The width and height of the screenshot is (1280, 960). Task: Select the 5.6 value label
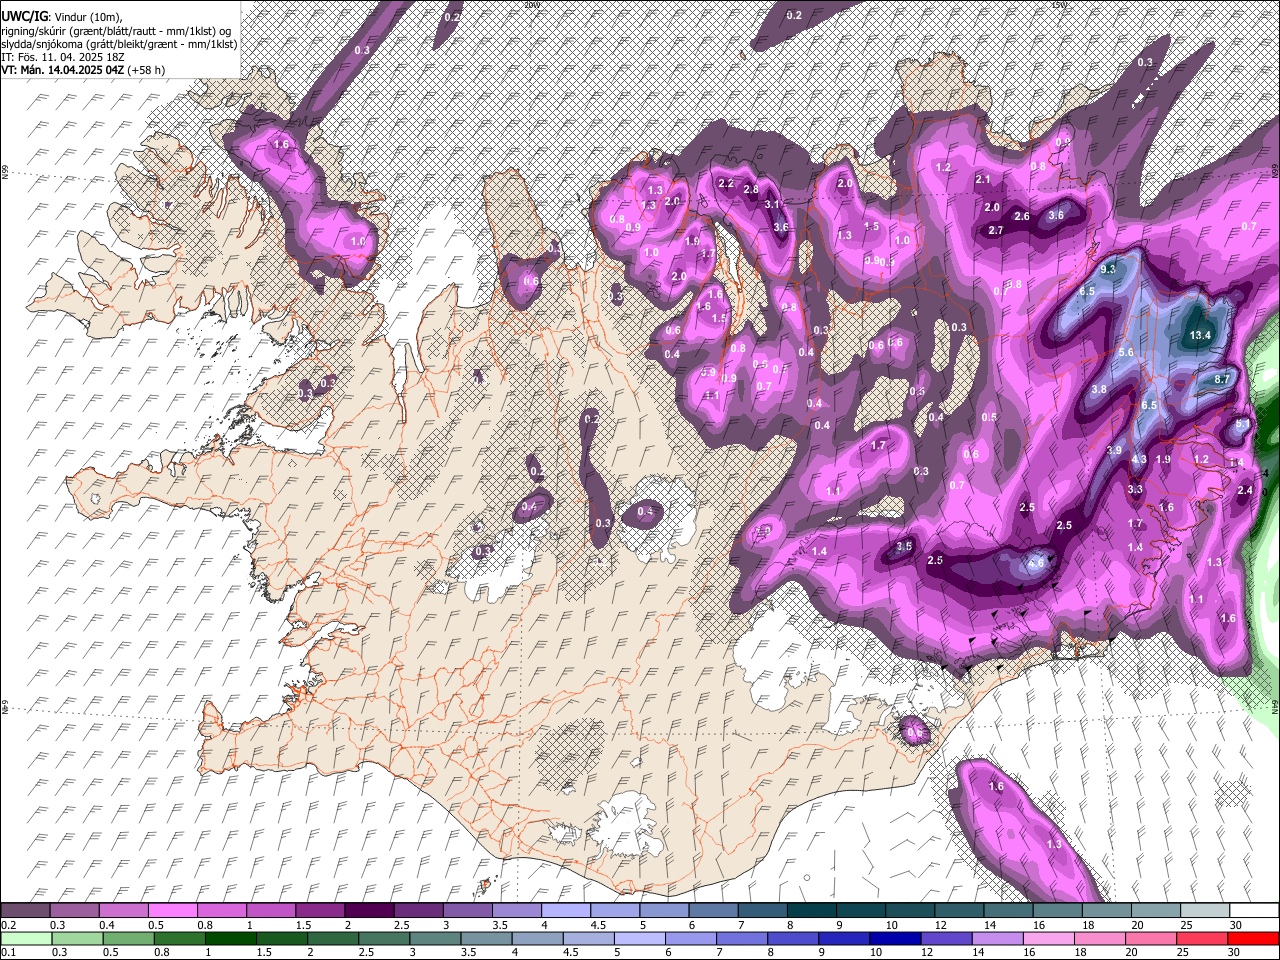(x=1126, y=352)
